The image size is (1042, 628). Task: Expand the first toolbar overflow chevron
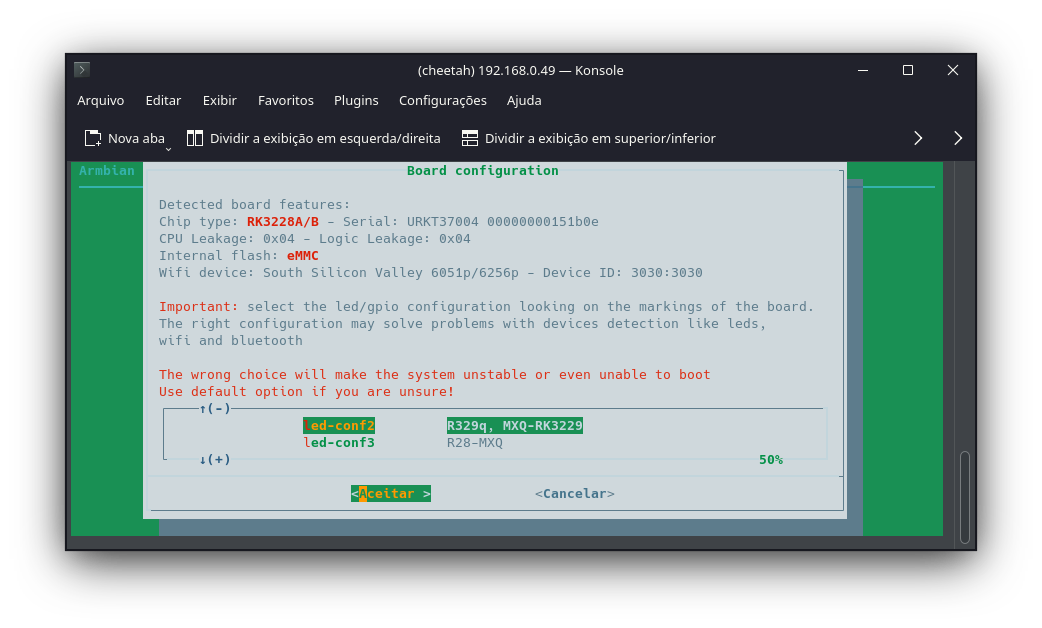coord(918,138)
